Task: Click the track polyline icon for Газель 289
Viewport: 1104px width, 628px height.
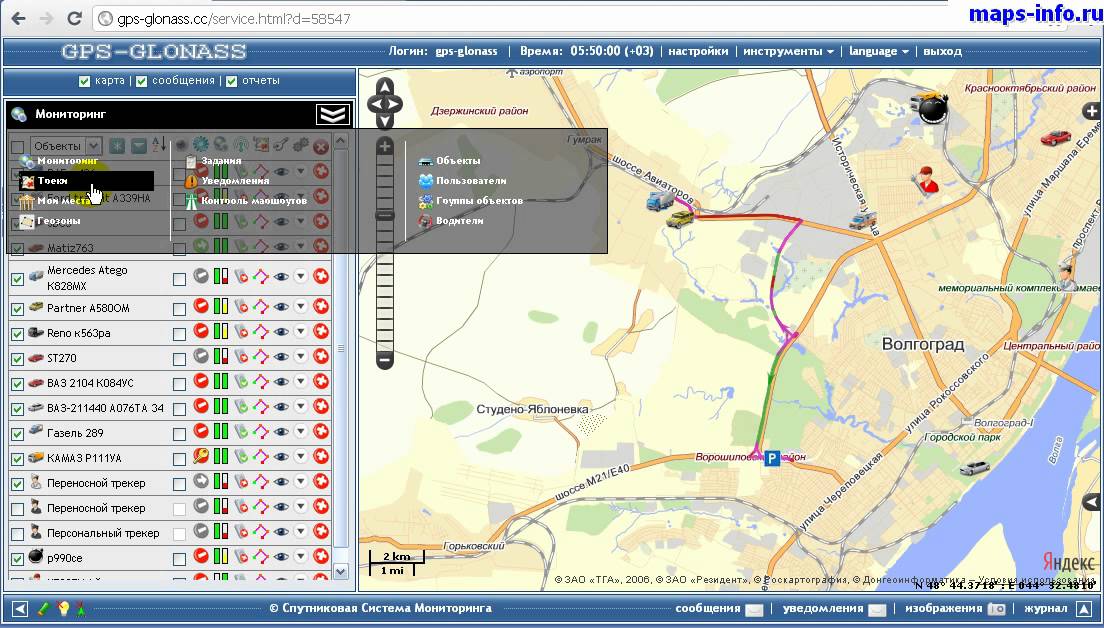Action: 261,432
